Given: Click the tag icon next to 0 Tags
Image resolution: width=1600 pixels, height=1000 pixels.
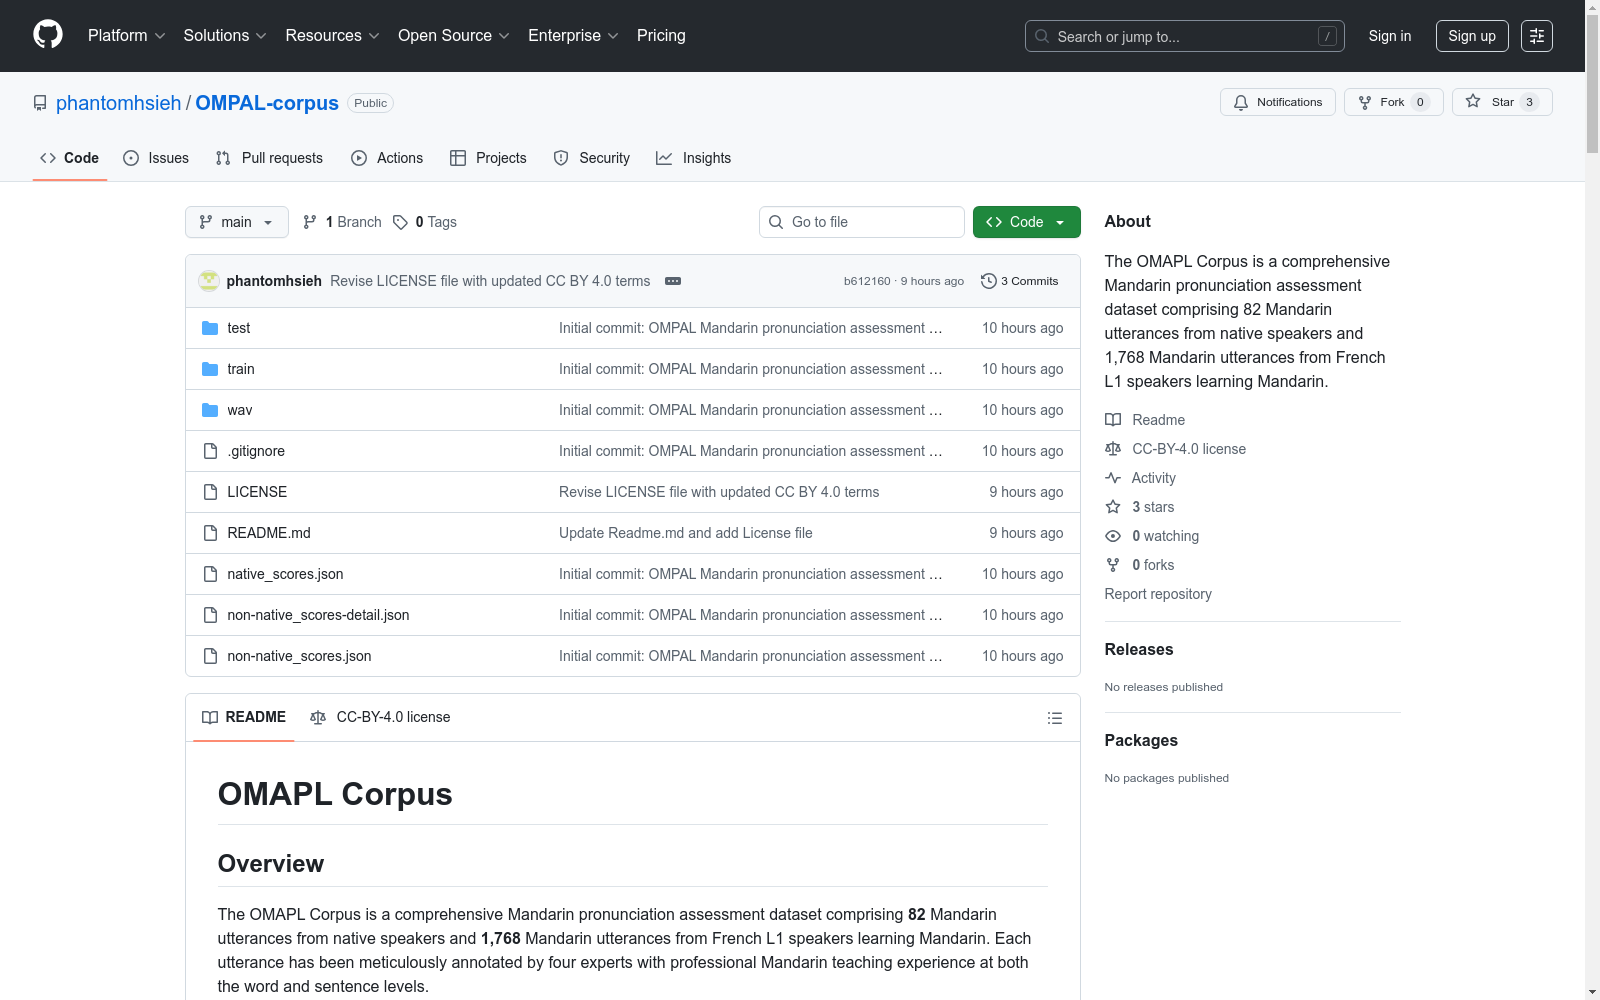Looking at the screenshot, I should pos(400,222).
